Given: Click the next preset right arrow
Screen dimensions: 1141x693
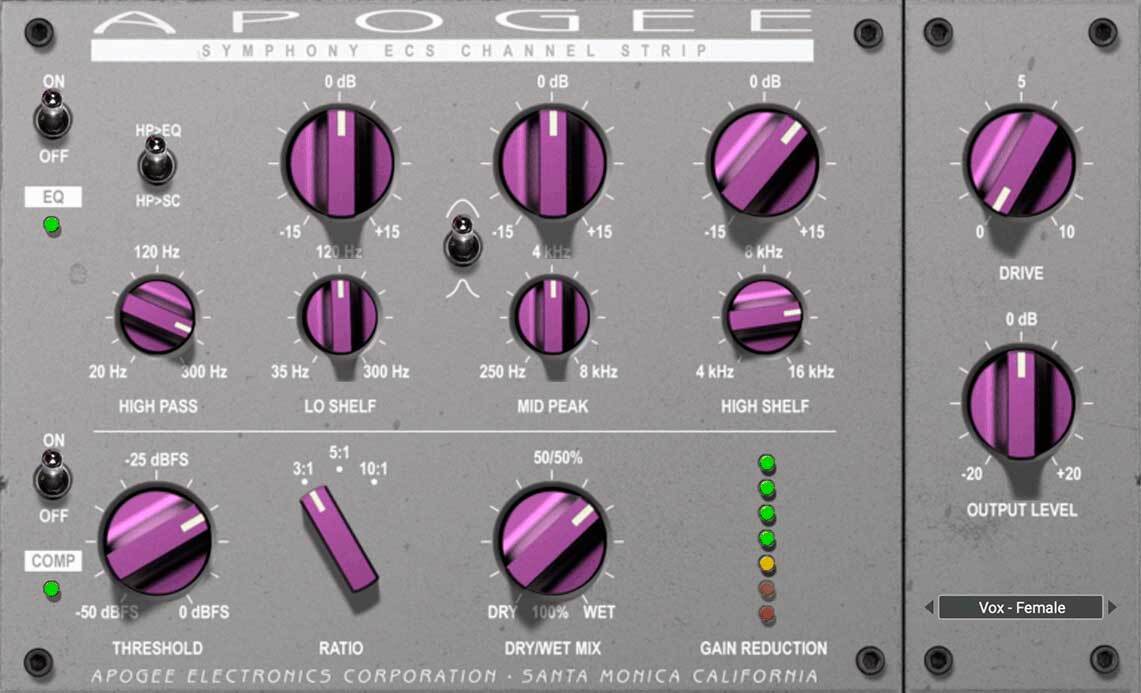Looking at the screenshot, I should 1113,607.
